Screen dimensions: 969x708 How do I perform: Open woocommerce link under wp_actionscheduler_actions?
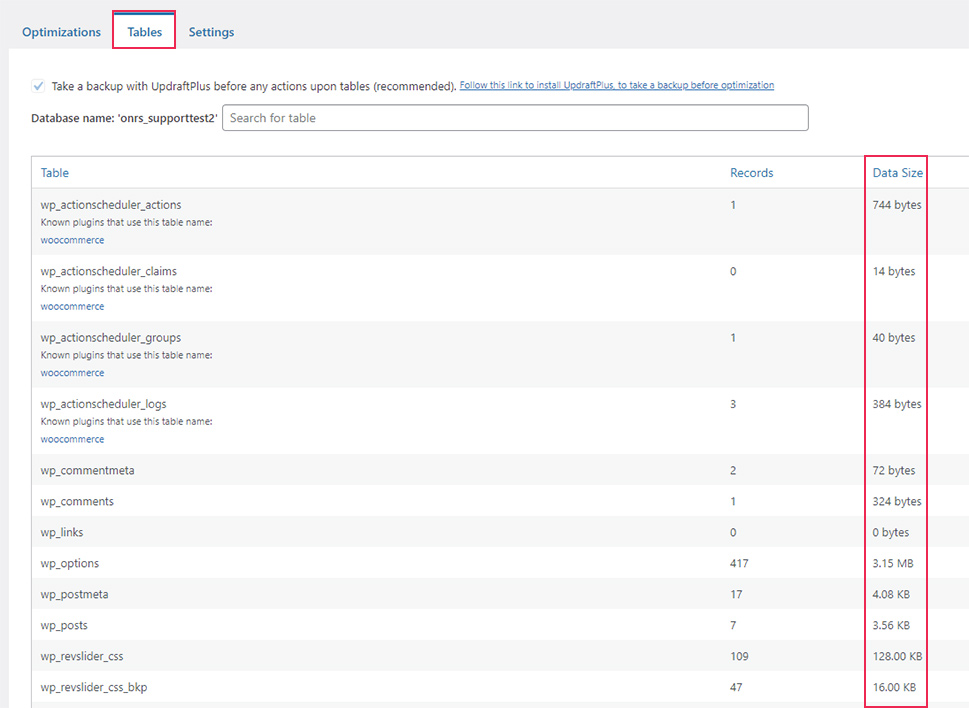click(x=72, y=240)
